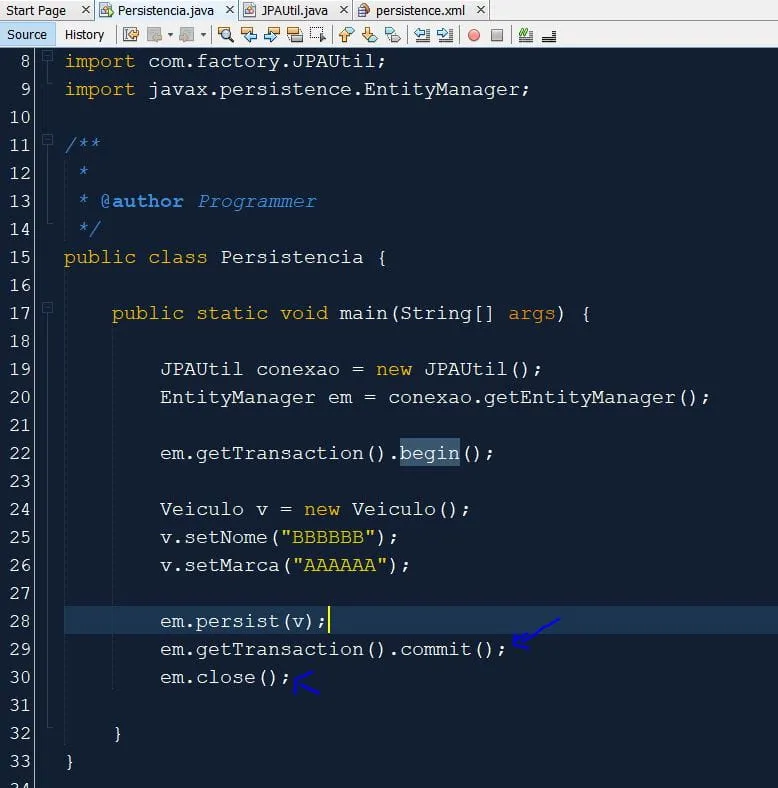Viewport: 778px width, 788px height.
Task: Switch to History view
Action: click(x=84, y=34)
